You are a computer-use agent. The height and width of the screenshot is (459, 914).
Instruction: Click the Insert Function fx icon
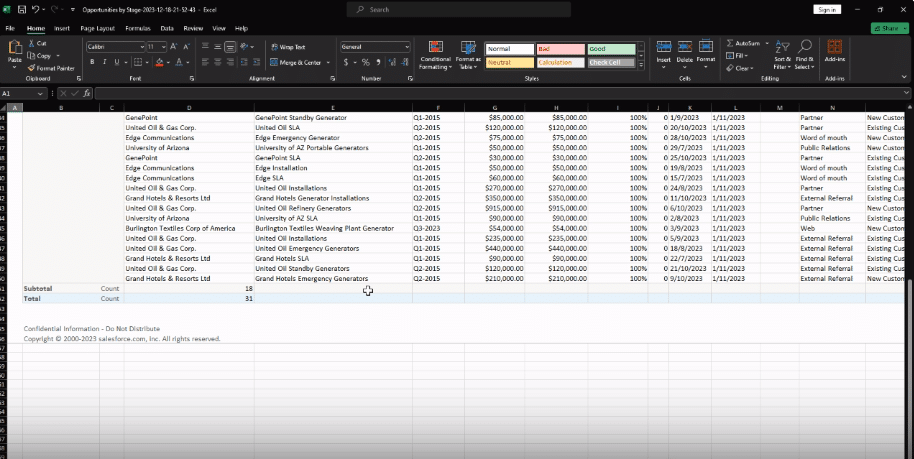[86, 93]
